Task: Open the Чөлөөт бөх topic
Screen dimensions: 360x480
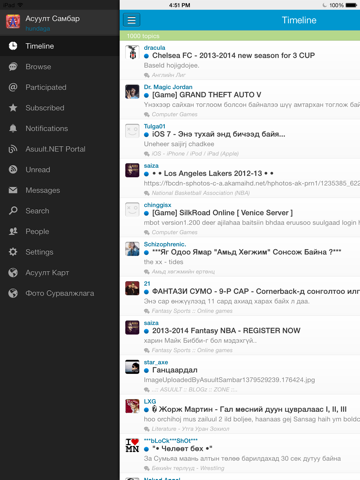Action: click(x=182, y=449)
